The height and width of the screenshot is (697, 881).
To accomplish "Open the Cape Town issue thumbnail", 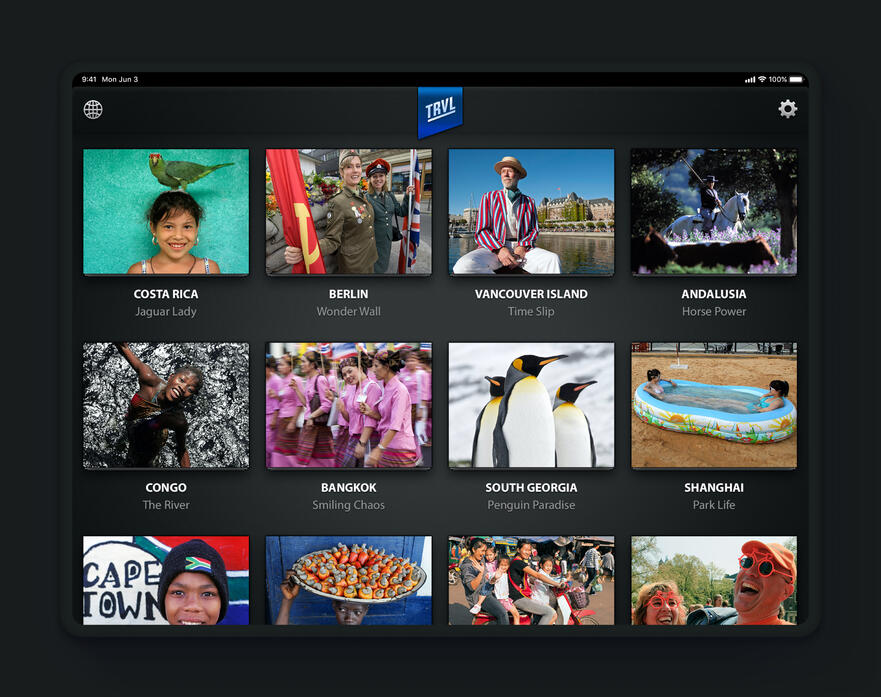I will click(166, 580).
